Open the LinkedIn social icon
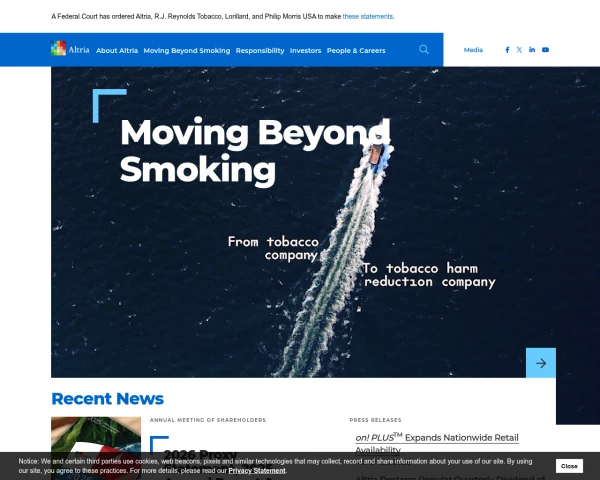600x480 pixels. pos(532,49)
